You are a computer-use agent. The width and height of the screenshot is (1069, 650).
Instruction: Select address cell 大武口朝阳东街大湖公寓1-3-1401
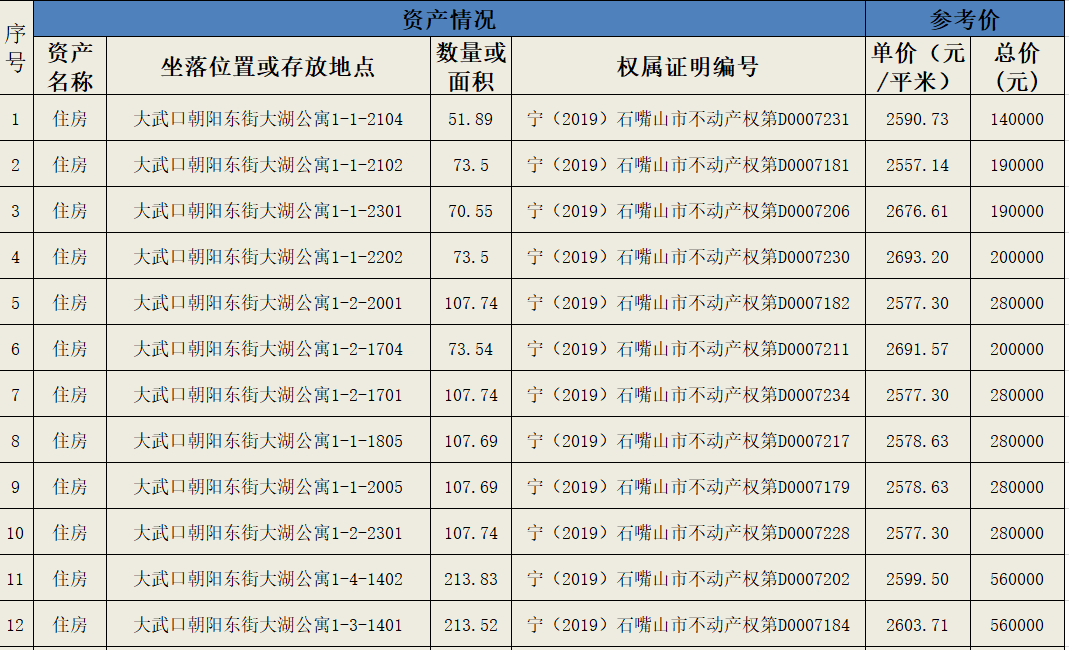pos(268,625)
